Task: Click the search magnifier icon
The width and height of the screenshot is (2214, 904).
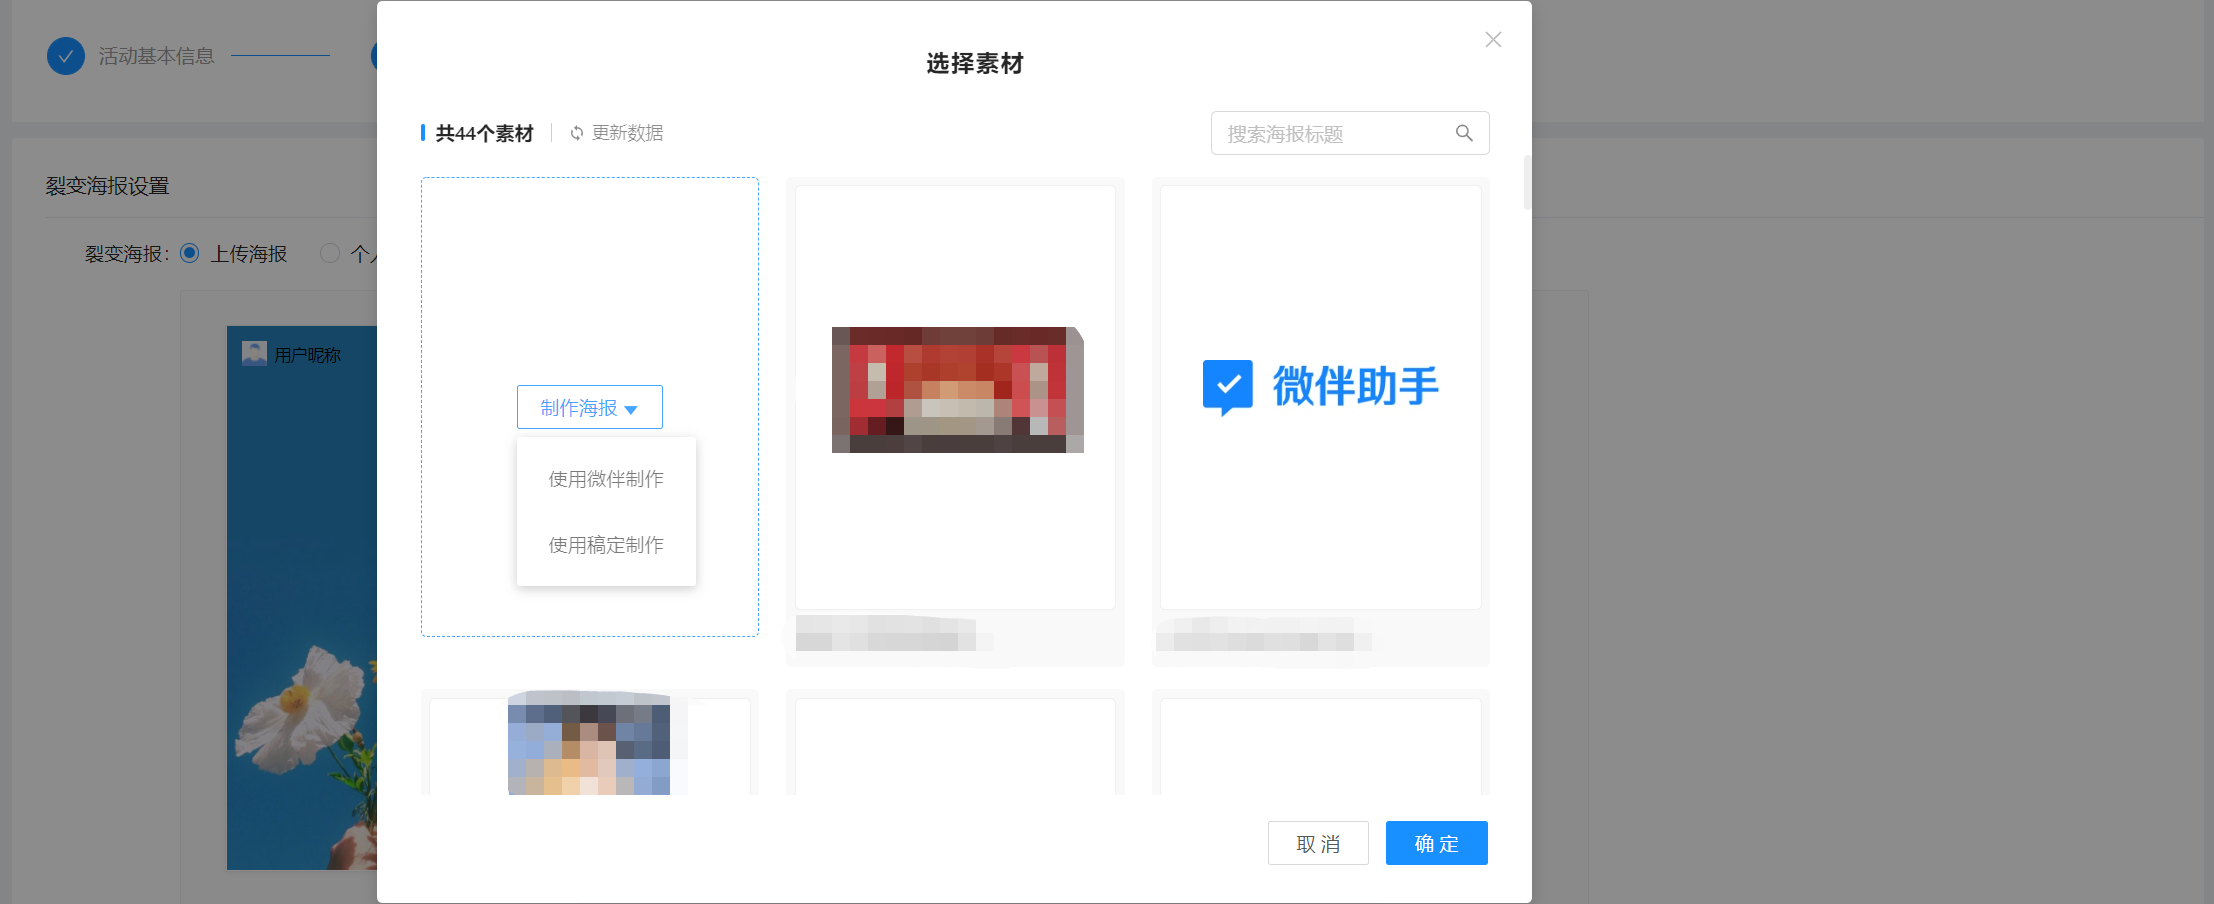Action: pyautogui.click(x=1464, y=133)
